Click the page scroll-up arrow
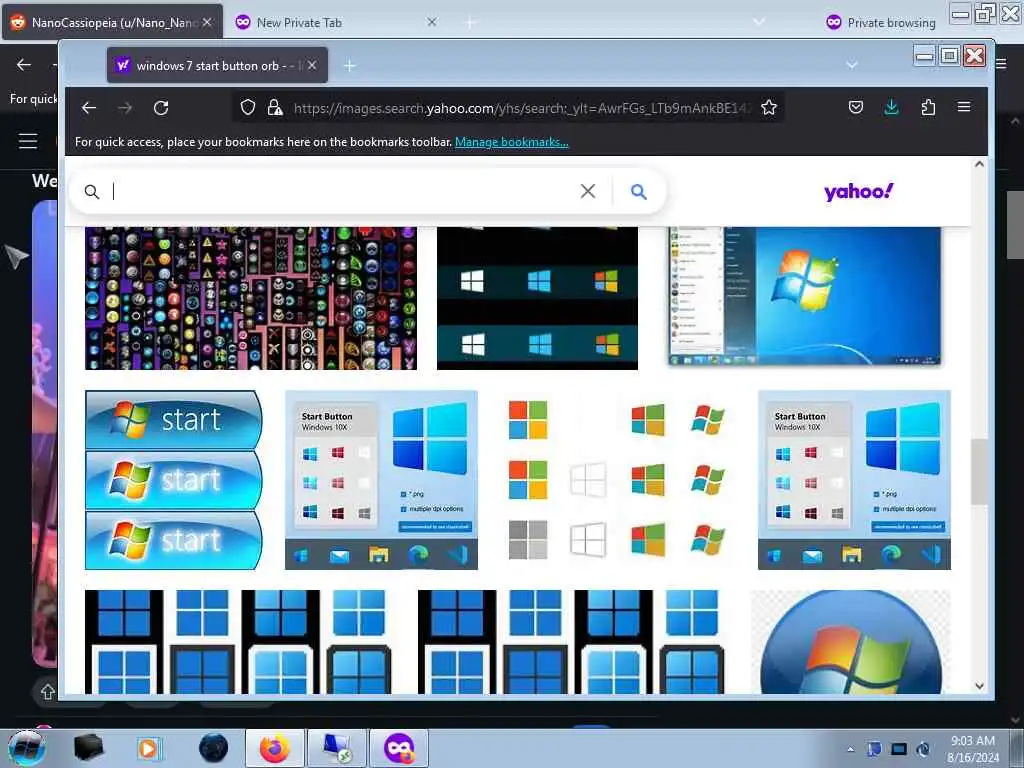The width and height of the screenshot is (1024, 768). pos(979,165)
